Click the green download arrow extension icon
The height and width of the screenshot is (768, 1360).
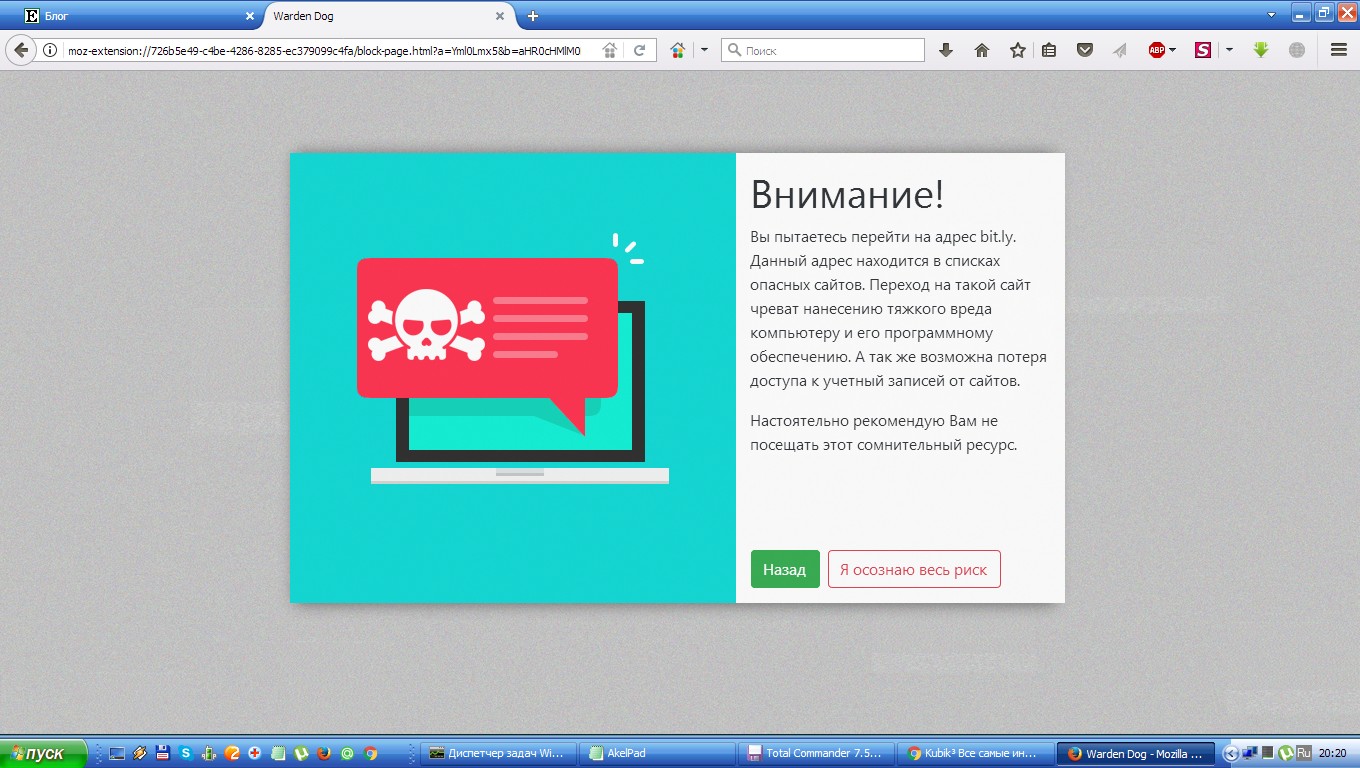click(x=1261, y=50)
